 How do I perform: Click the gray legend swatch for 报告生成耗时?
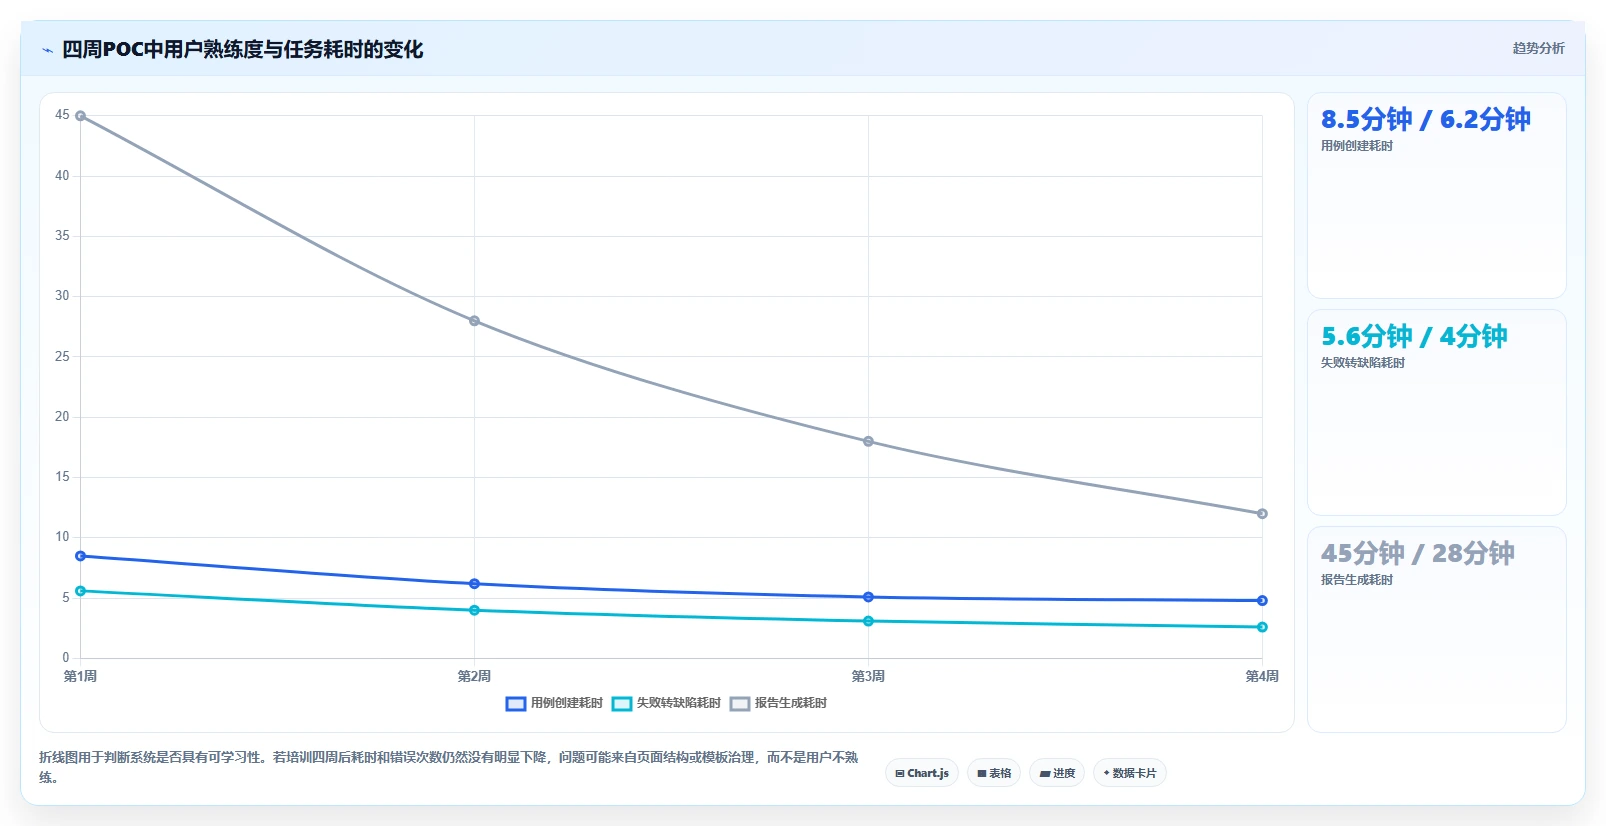click(x=740, y=704)
